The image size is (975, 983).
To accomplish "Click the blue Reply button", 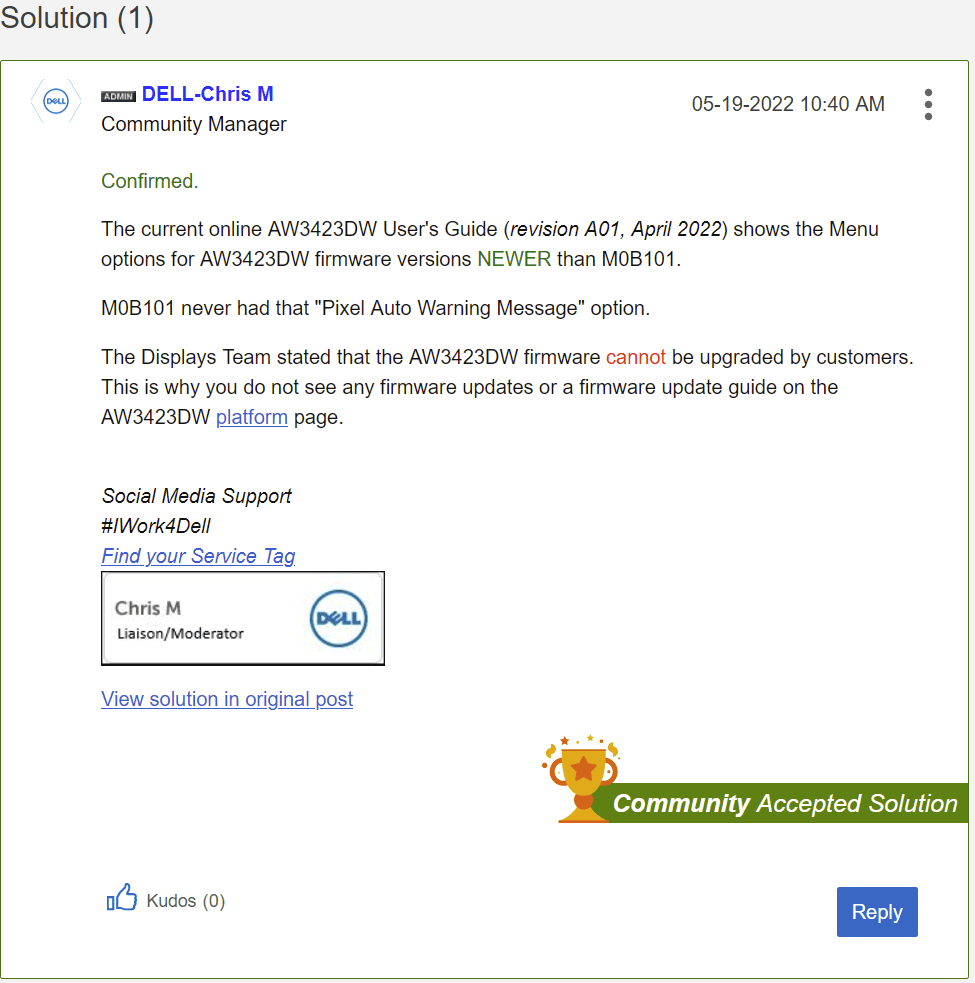I will coord(877,912).
